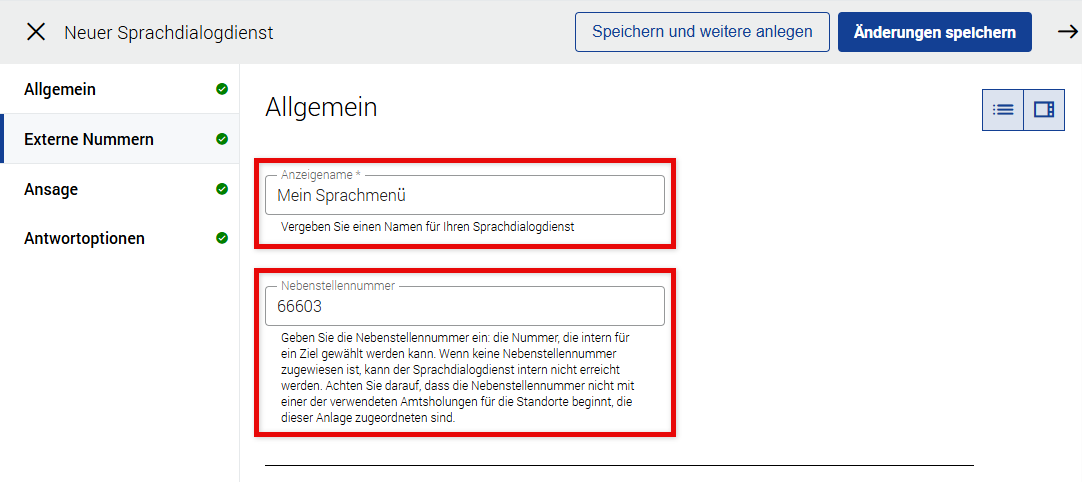Click the hint text below Anzeigename

[x=427, y=227]
